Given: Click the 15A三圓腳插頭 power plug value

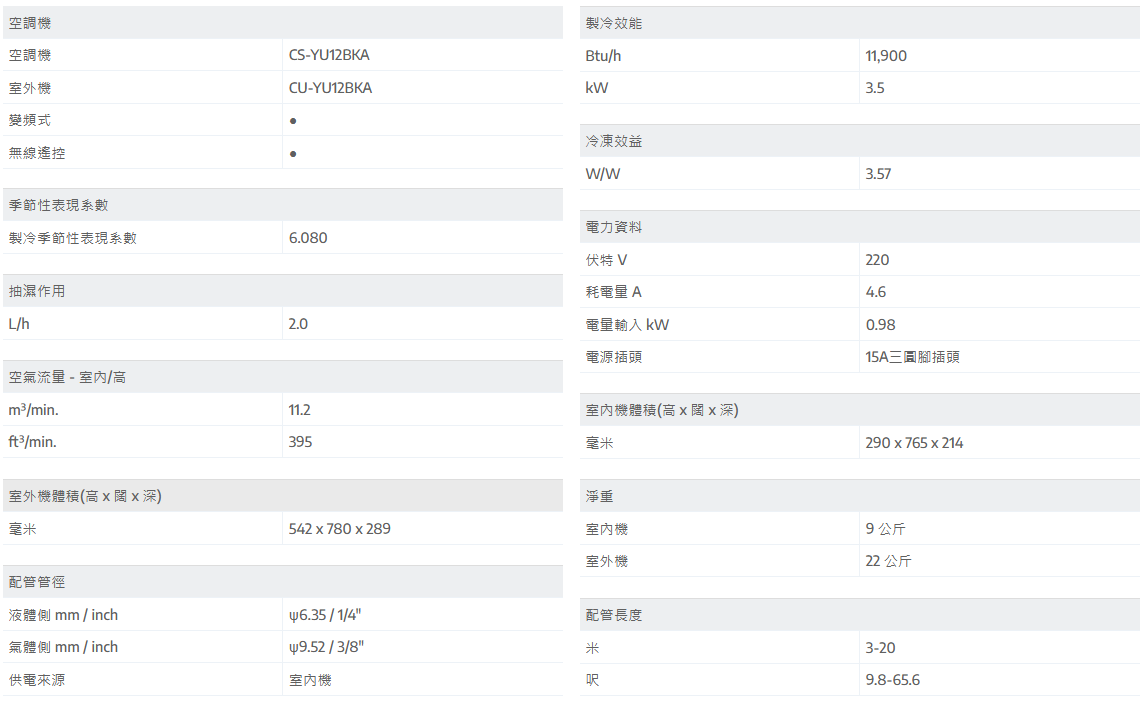Looking at the screenshot, I should [x=912, y=357].
